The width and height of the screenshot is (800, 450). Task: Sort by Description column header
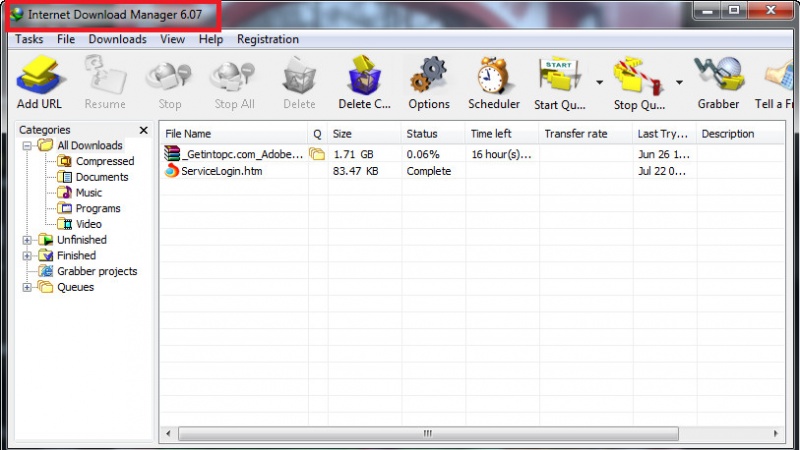[x=741, y=134]
